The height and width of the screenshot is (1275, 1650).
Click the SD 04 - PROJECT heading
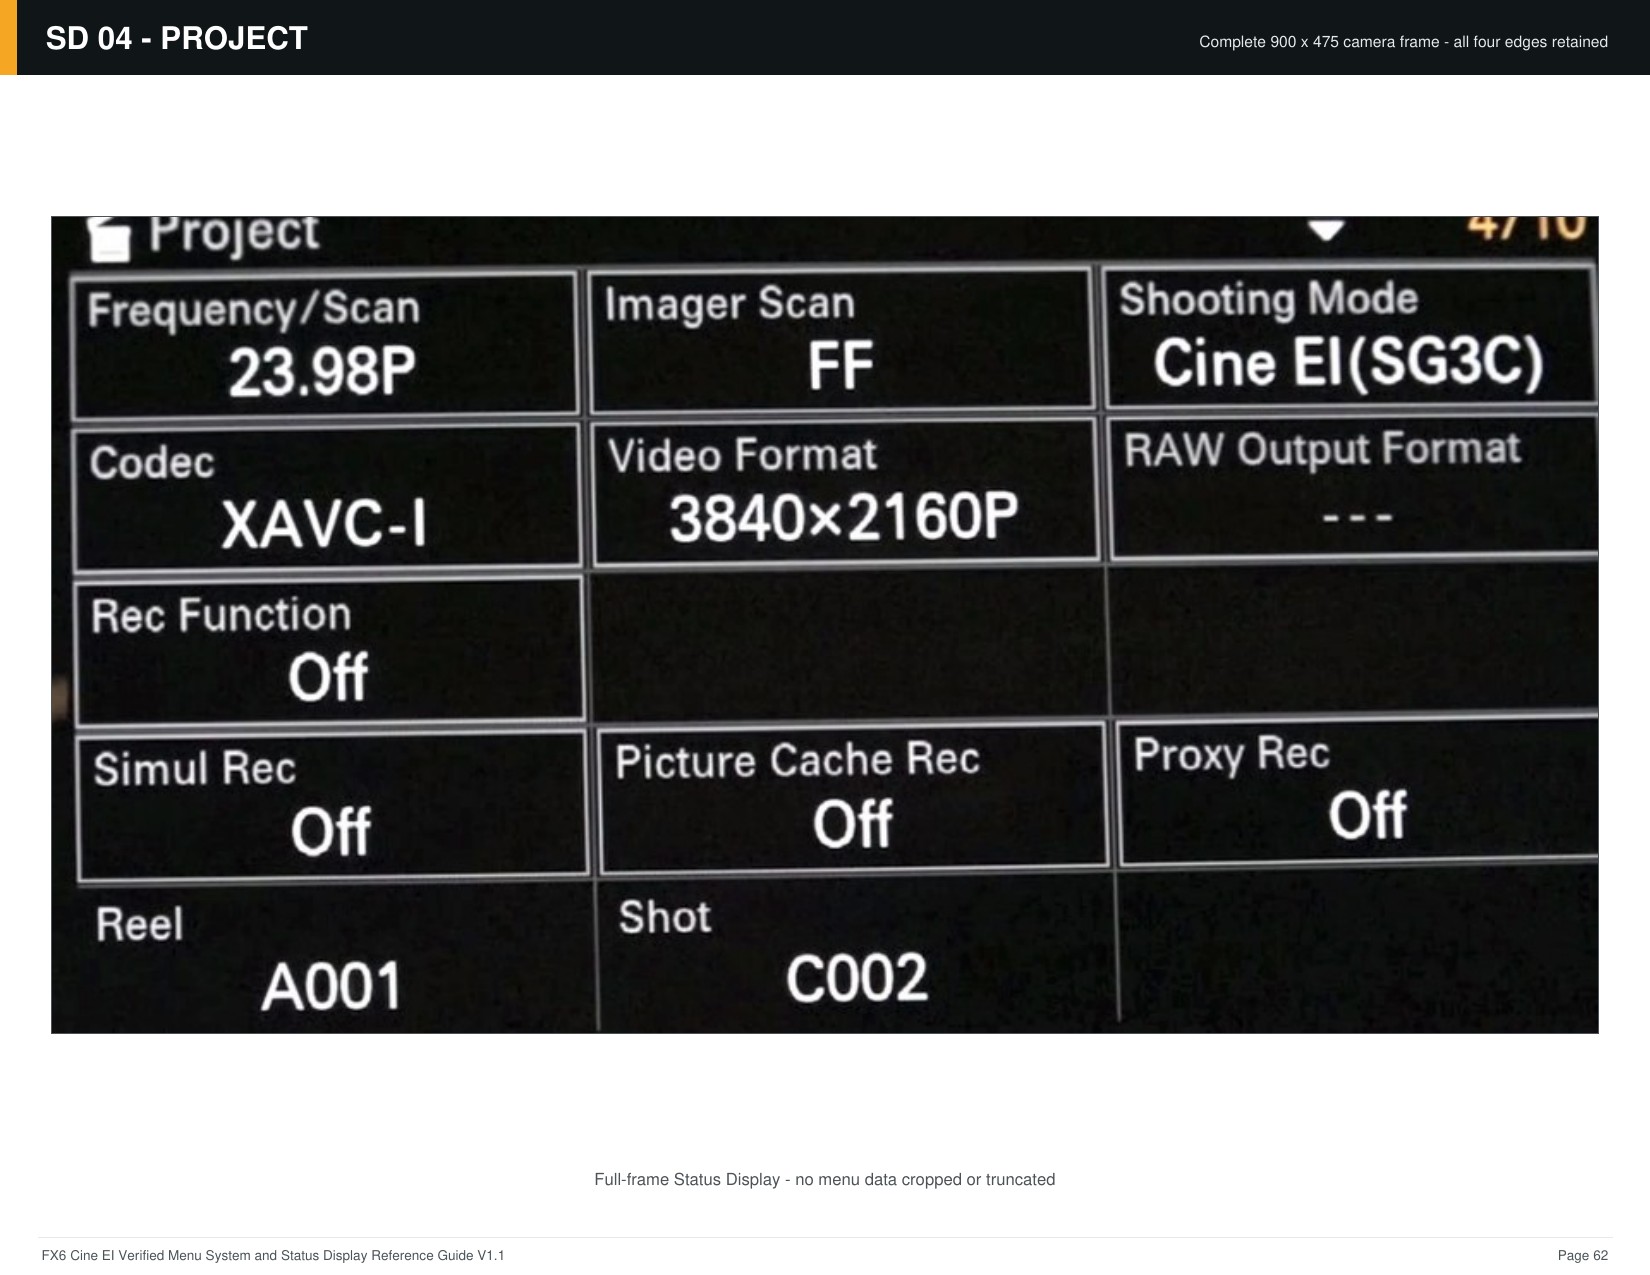point(176,38)
